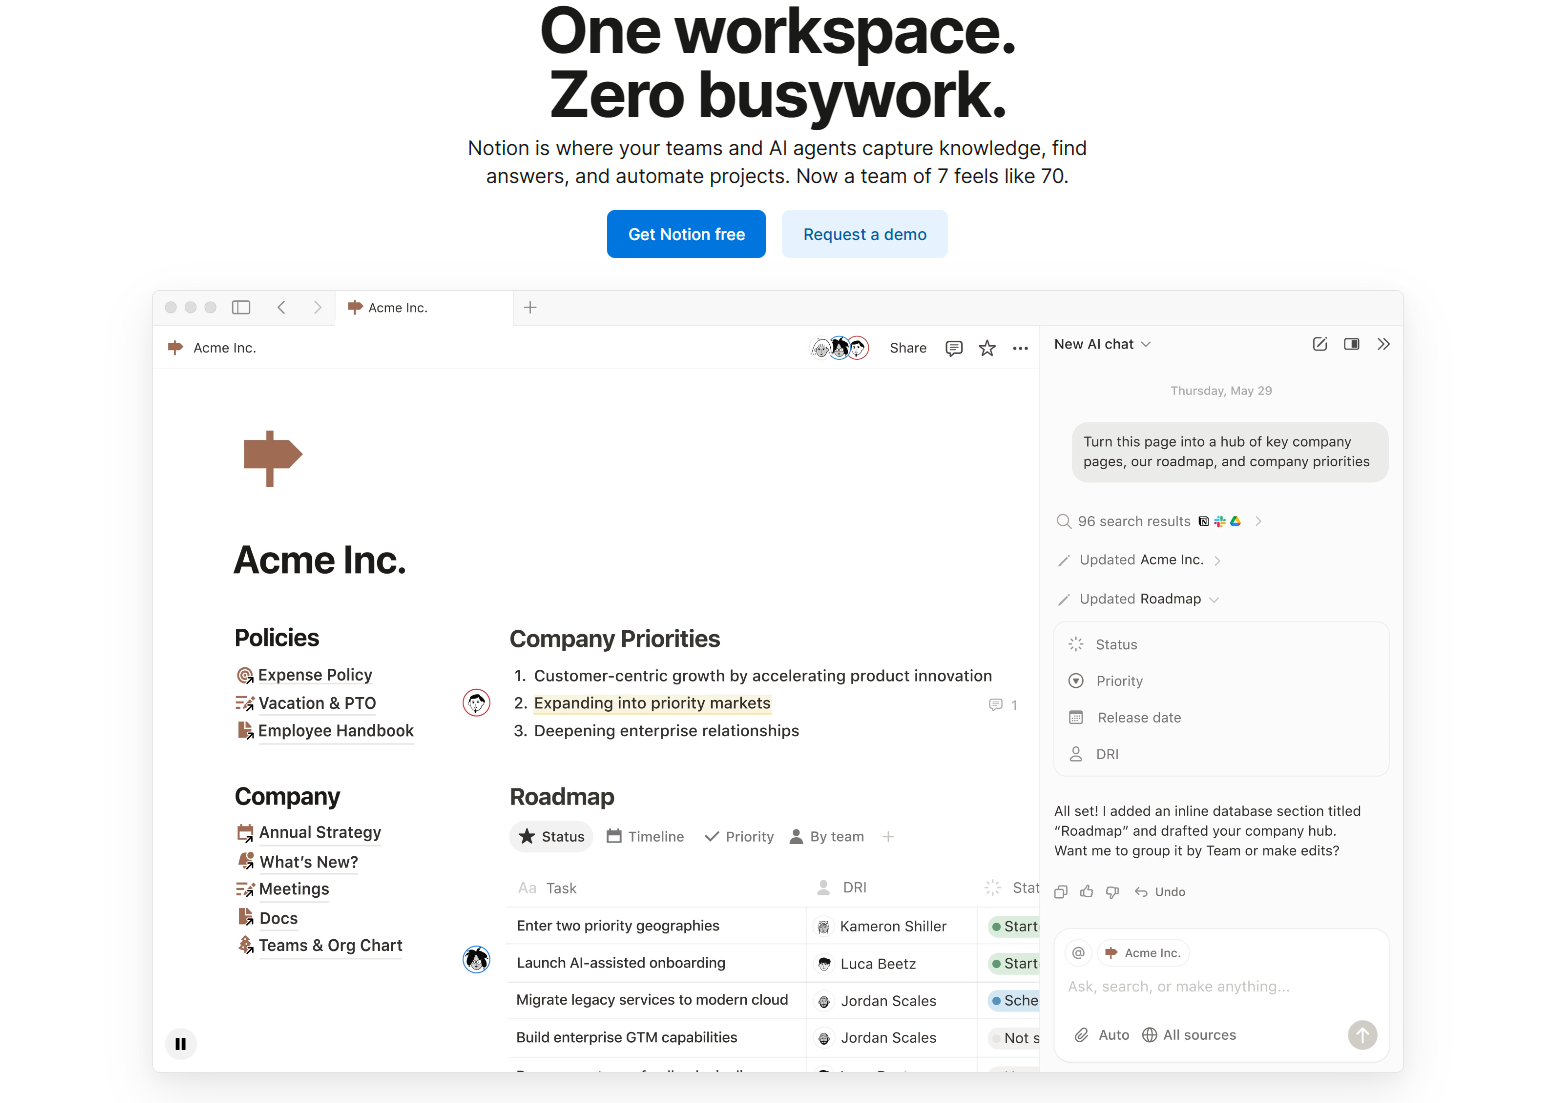
Task: Expand the Updated Acme Inc. step
Action: click(x=1139, y=560)
